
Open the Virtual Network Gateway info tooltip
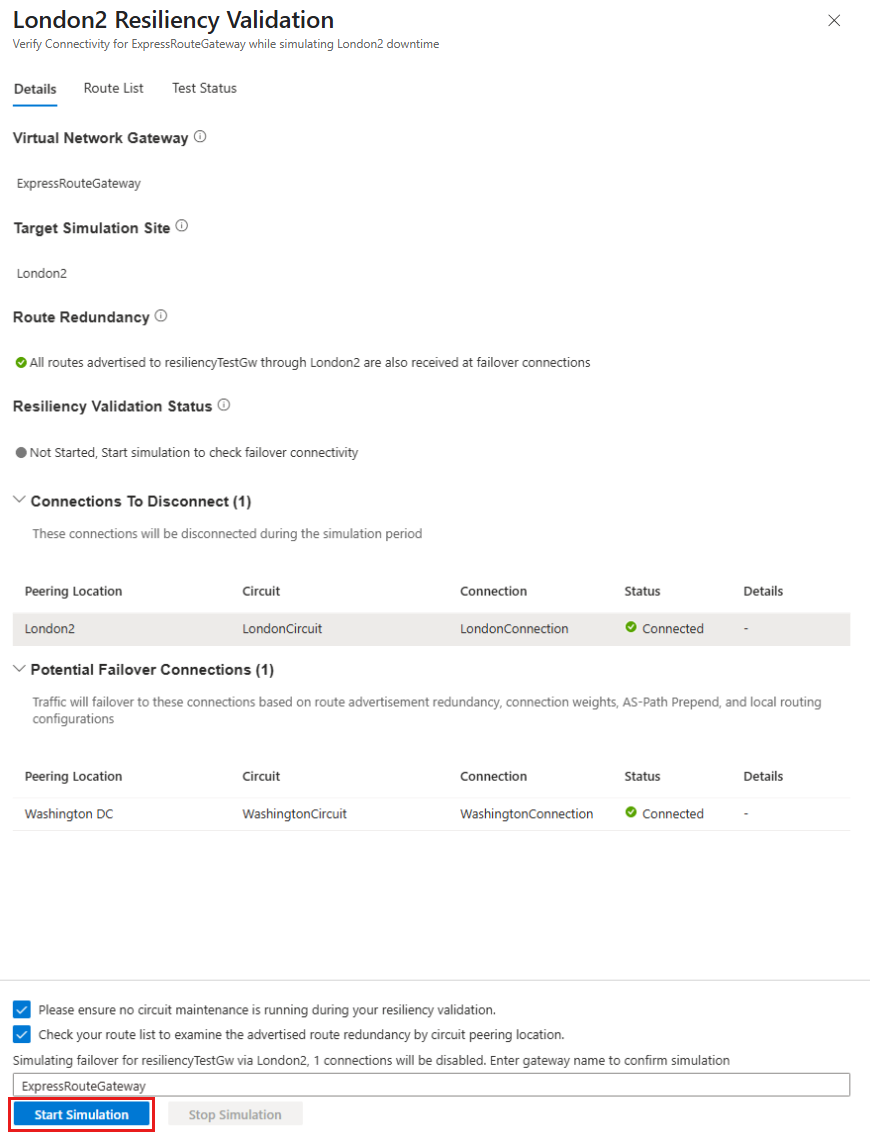200,137
